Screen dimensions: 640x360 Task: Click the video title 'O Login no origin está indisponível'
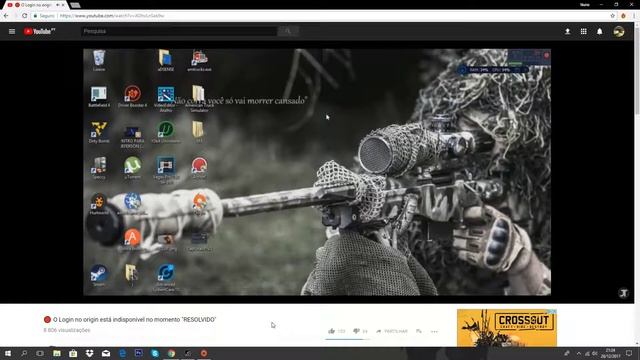click(134, 319)
